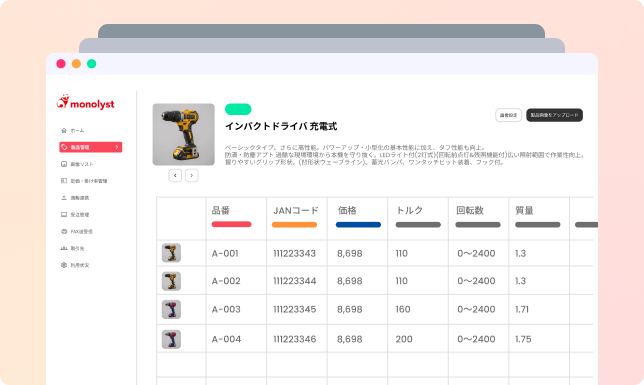Click the red close window dot
The width and height of the screenshot is (644, 385).
[61, 64]
